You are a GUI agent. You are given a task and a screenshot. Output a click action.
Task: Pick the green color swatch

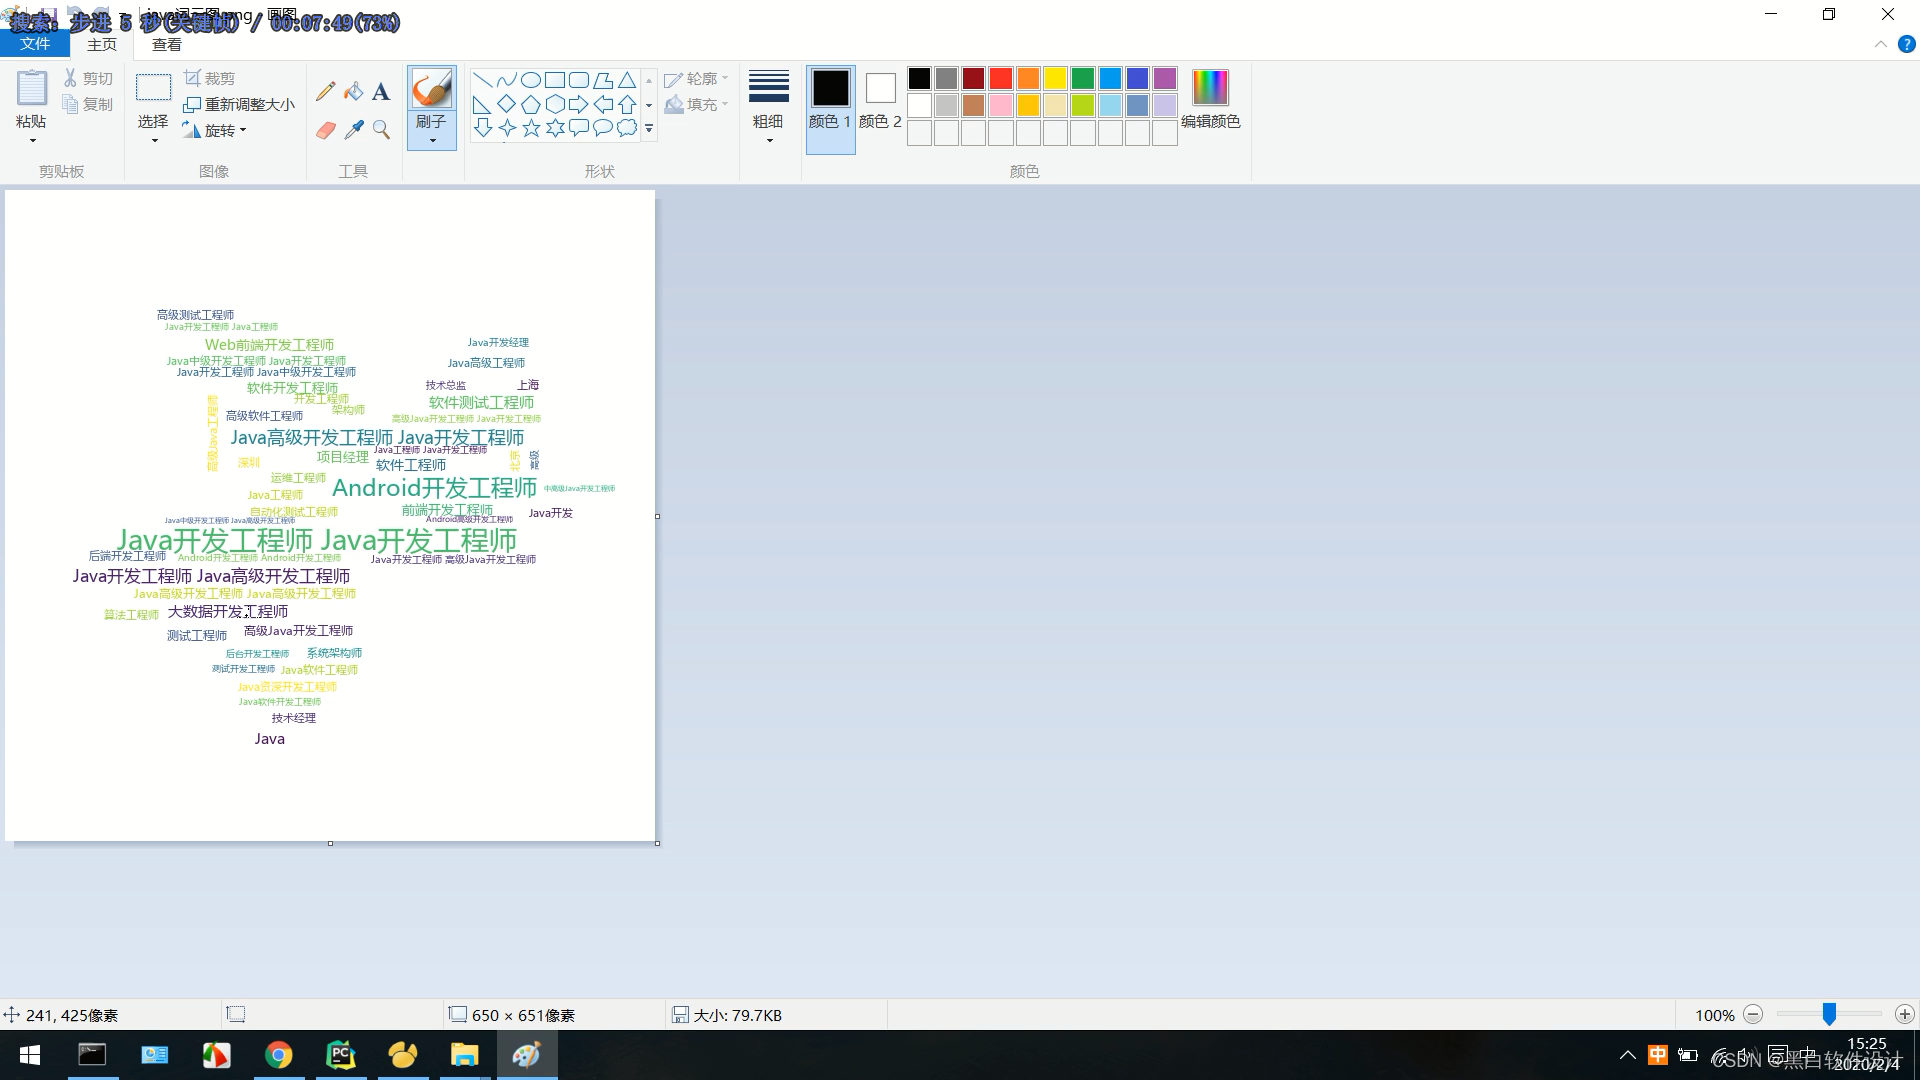[x=1083, y=78]
